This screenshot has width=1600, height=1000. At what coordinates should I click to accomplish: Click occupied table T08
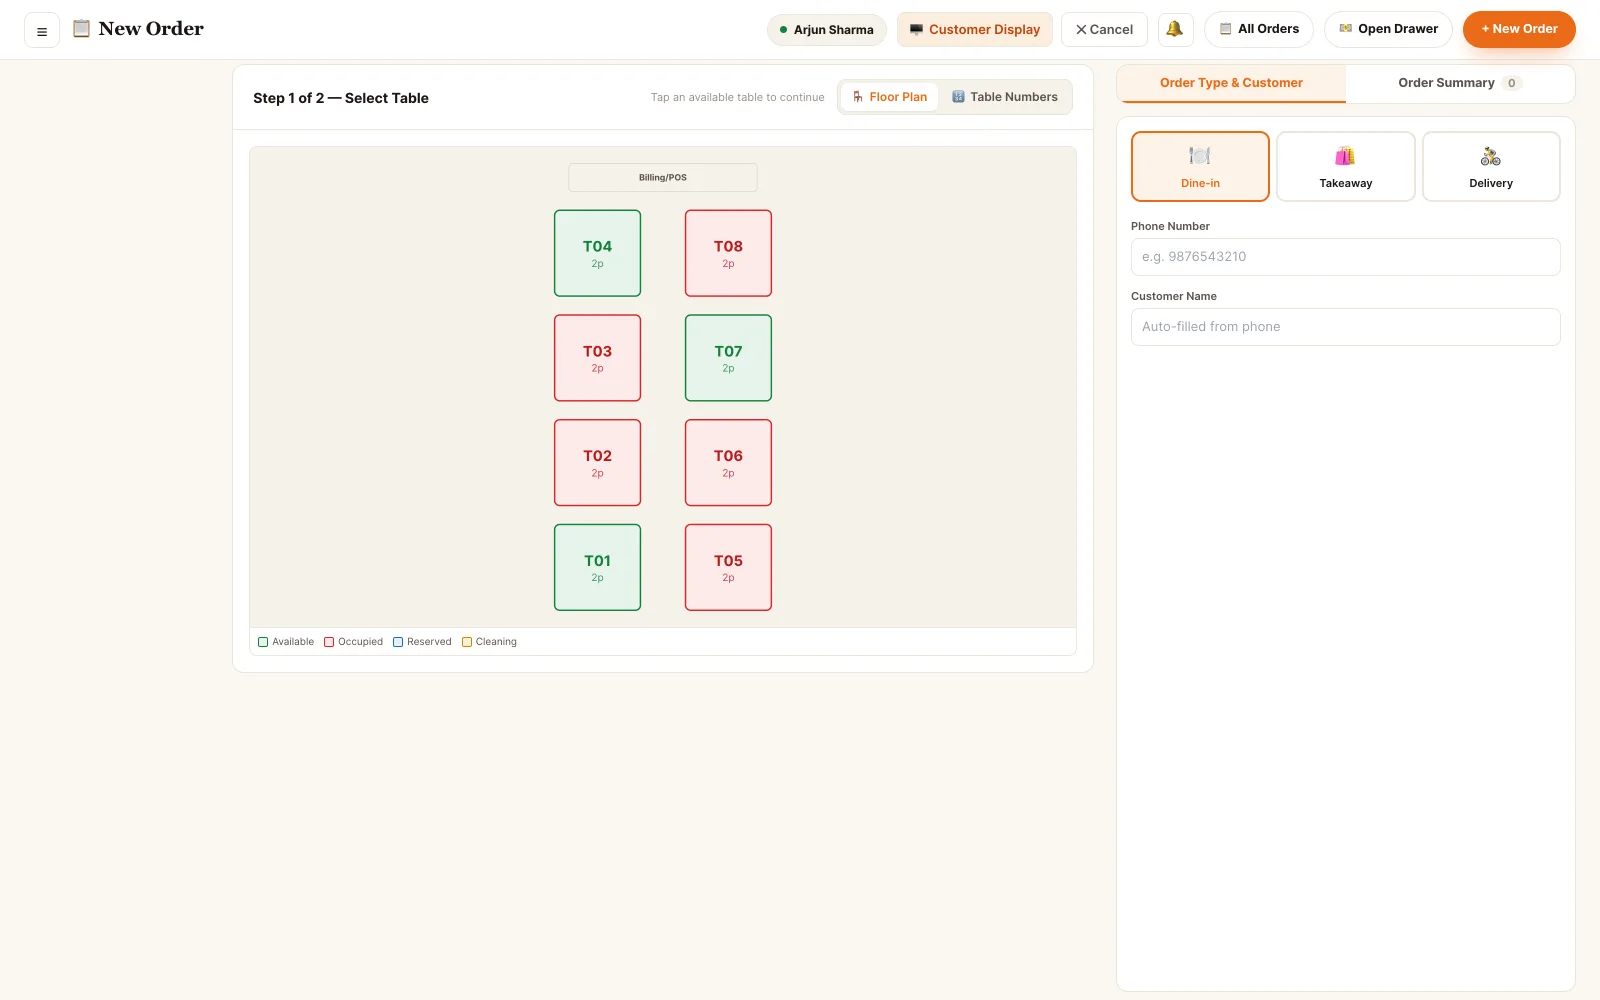point(728,253)
